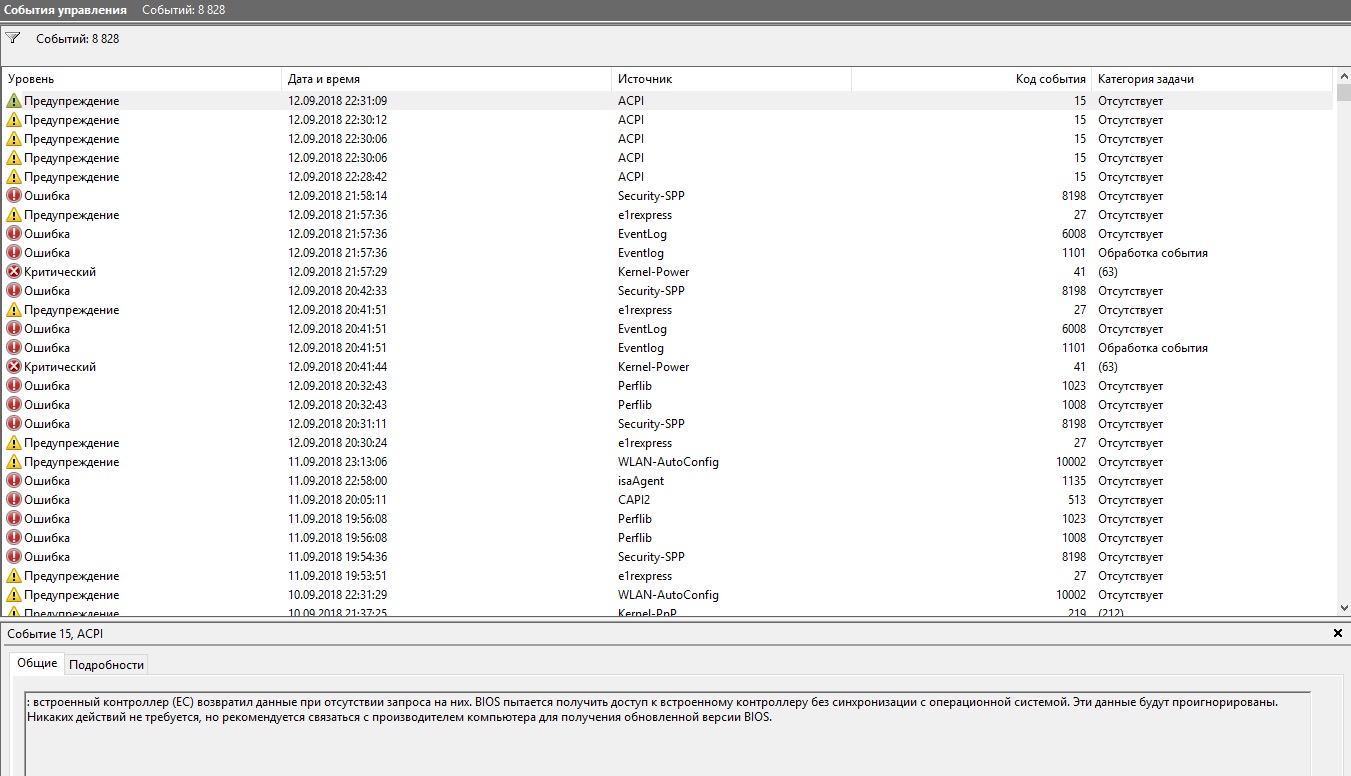Click warning icon of e1rexpress event at 19:53:51
This screenshot has width=1351, height=776.
click(x=14, y=576)
